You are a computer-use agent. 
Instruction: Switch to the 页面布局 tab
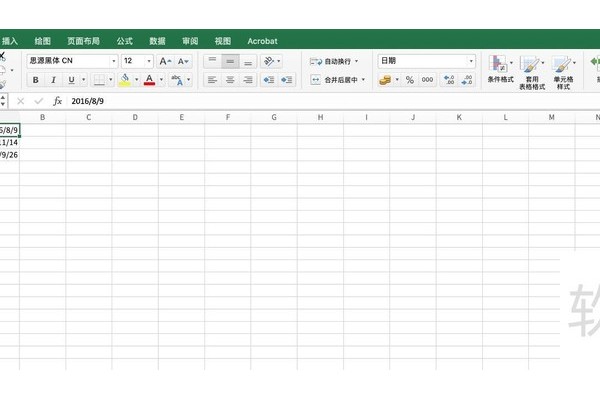click(83, 41)
